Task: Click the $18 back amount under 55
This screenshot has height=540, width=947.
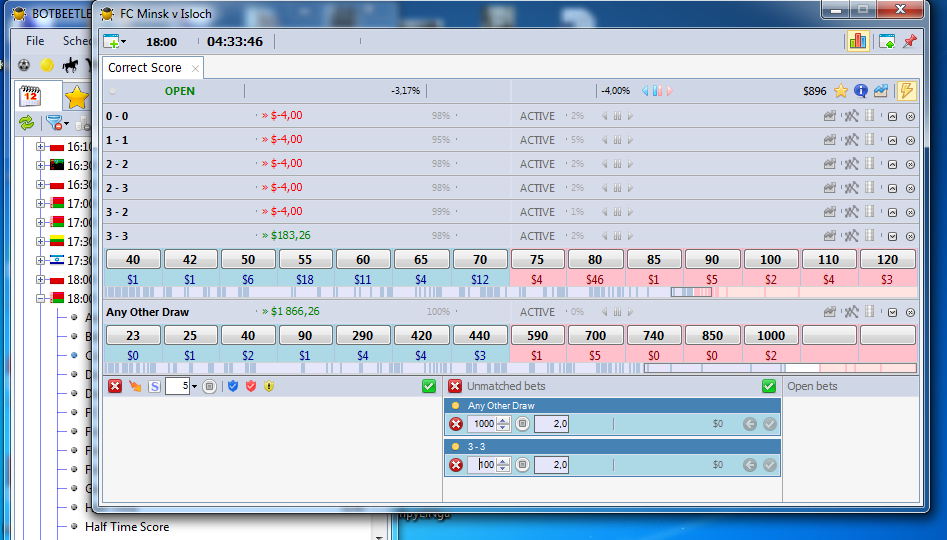Action: click(x=305, y=280)
